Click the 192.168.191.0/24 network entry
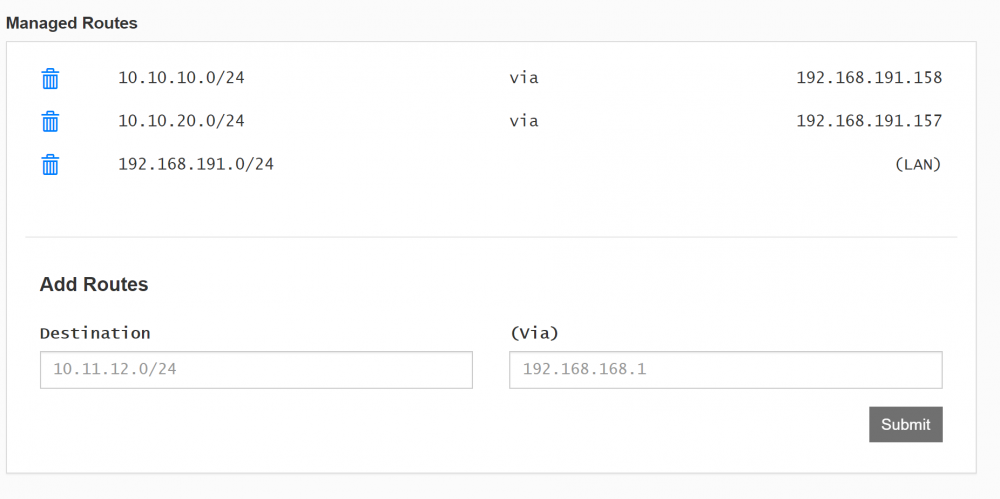 pos(196,164)
